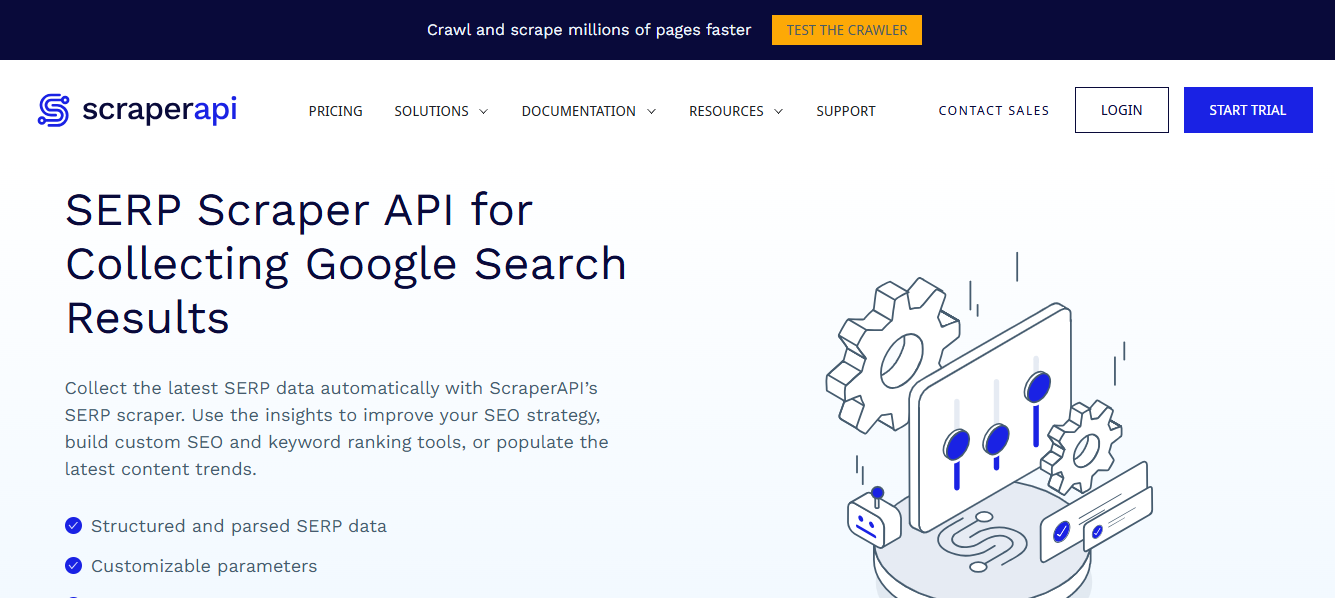This screenshot has width=1335, height=598.
Task: Click the SERP Scraper API page heading
Action: [346, 264]
